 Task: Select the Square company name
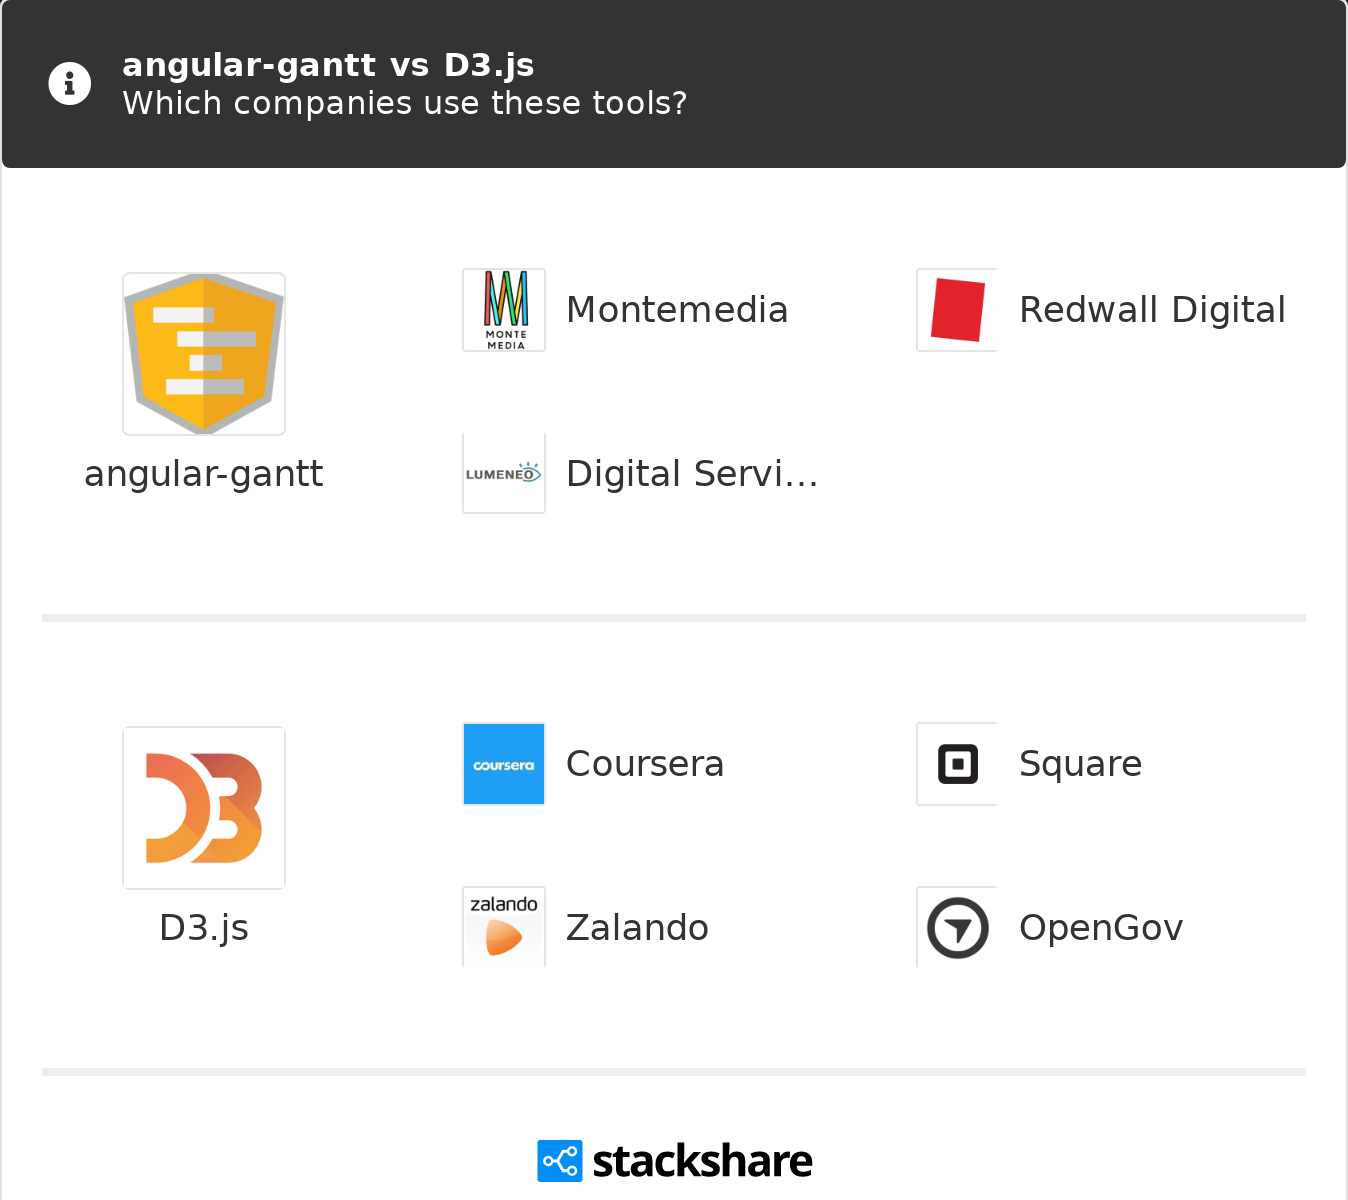coord(1080,764)
